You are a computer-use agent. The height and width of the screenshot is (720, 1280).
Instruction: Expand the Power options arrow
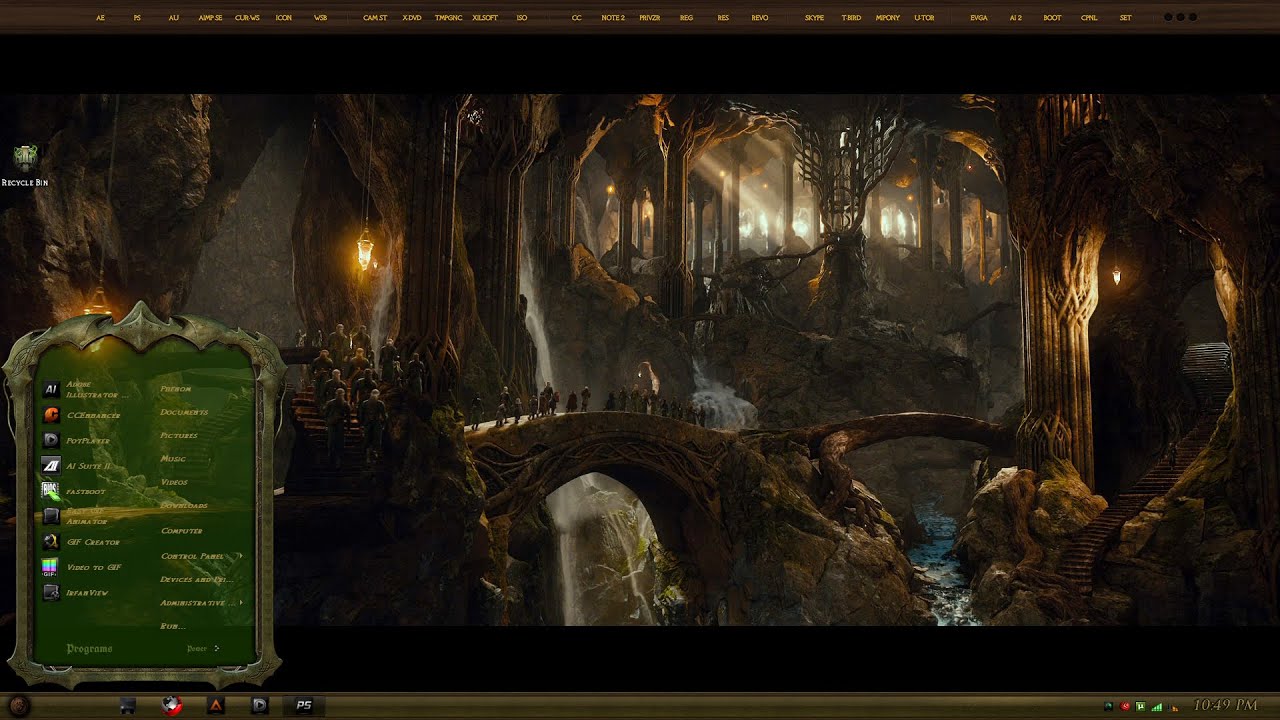(x=216, y=648)
